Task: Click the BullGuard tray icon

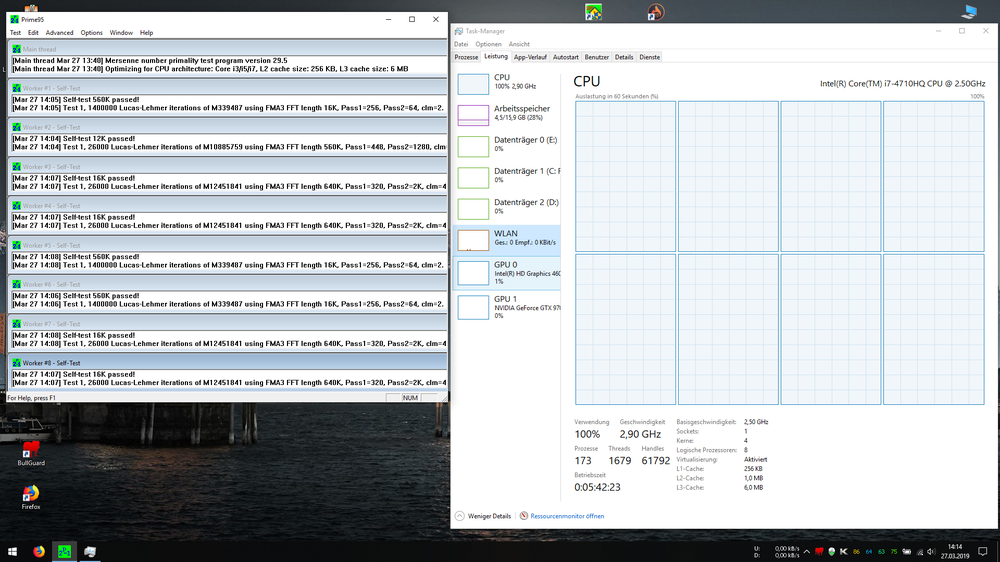Action: [x=819, y=551]
